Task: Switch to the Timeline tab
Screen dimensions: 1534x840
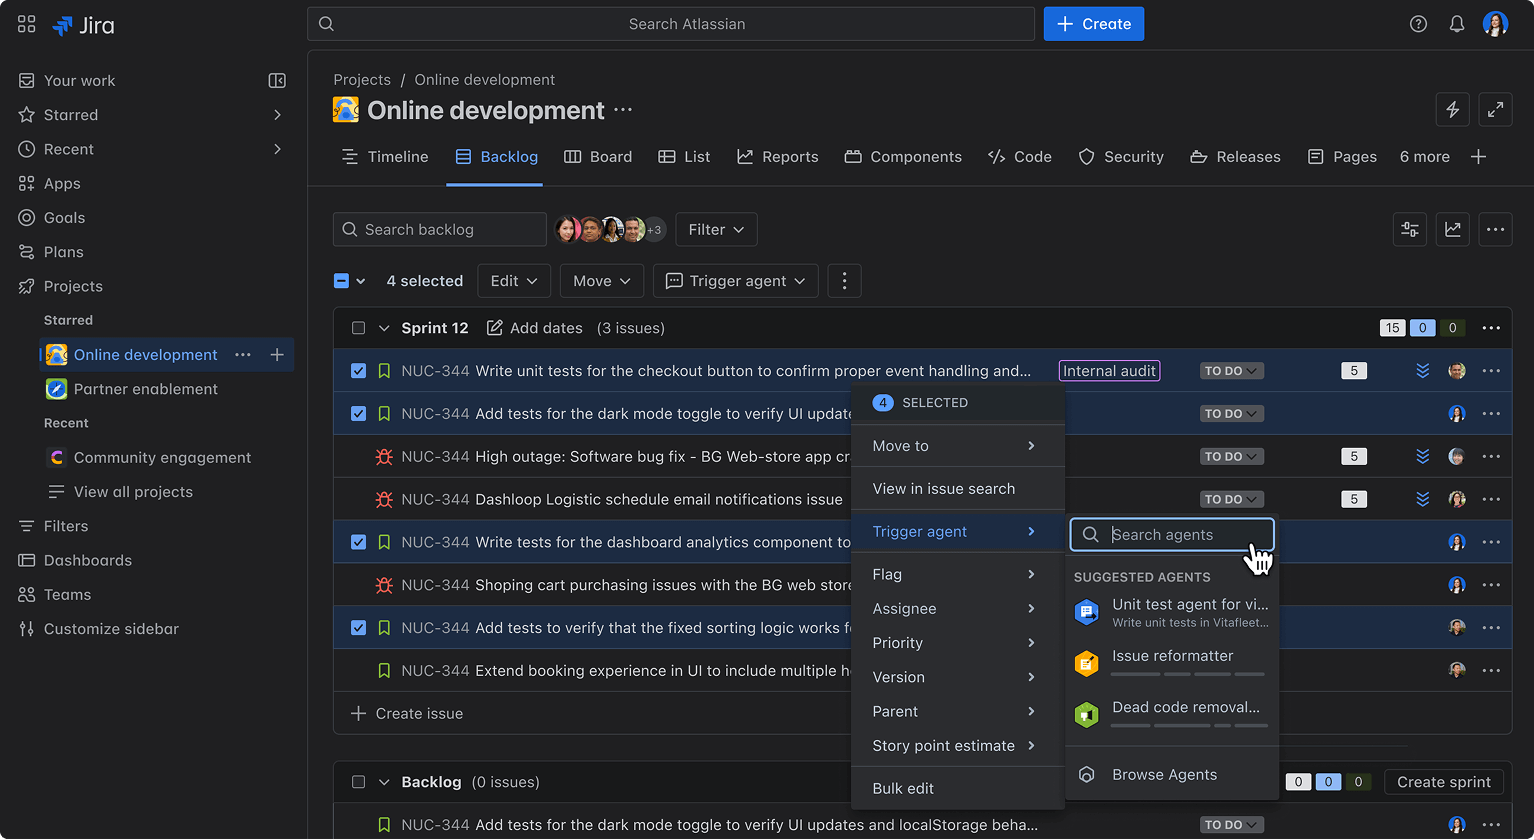Action: 385,157
